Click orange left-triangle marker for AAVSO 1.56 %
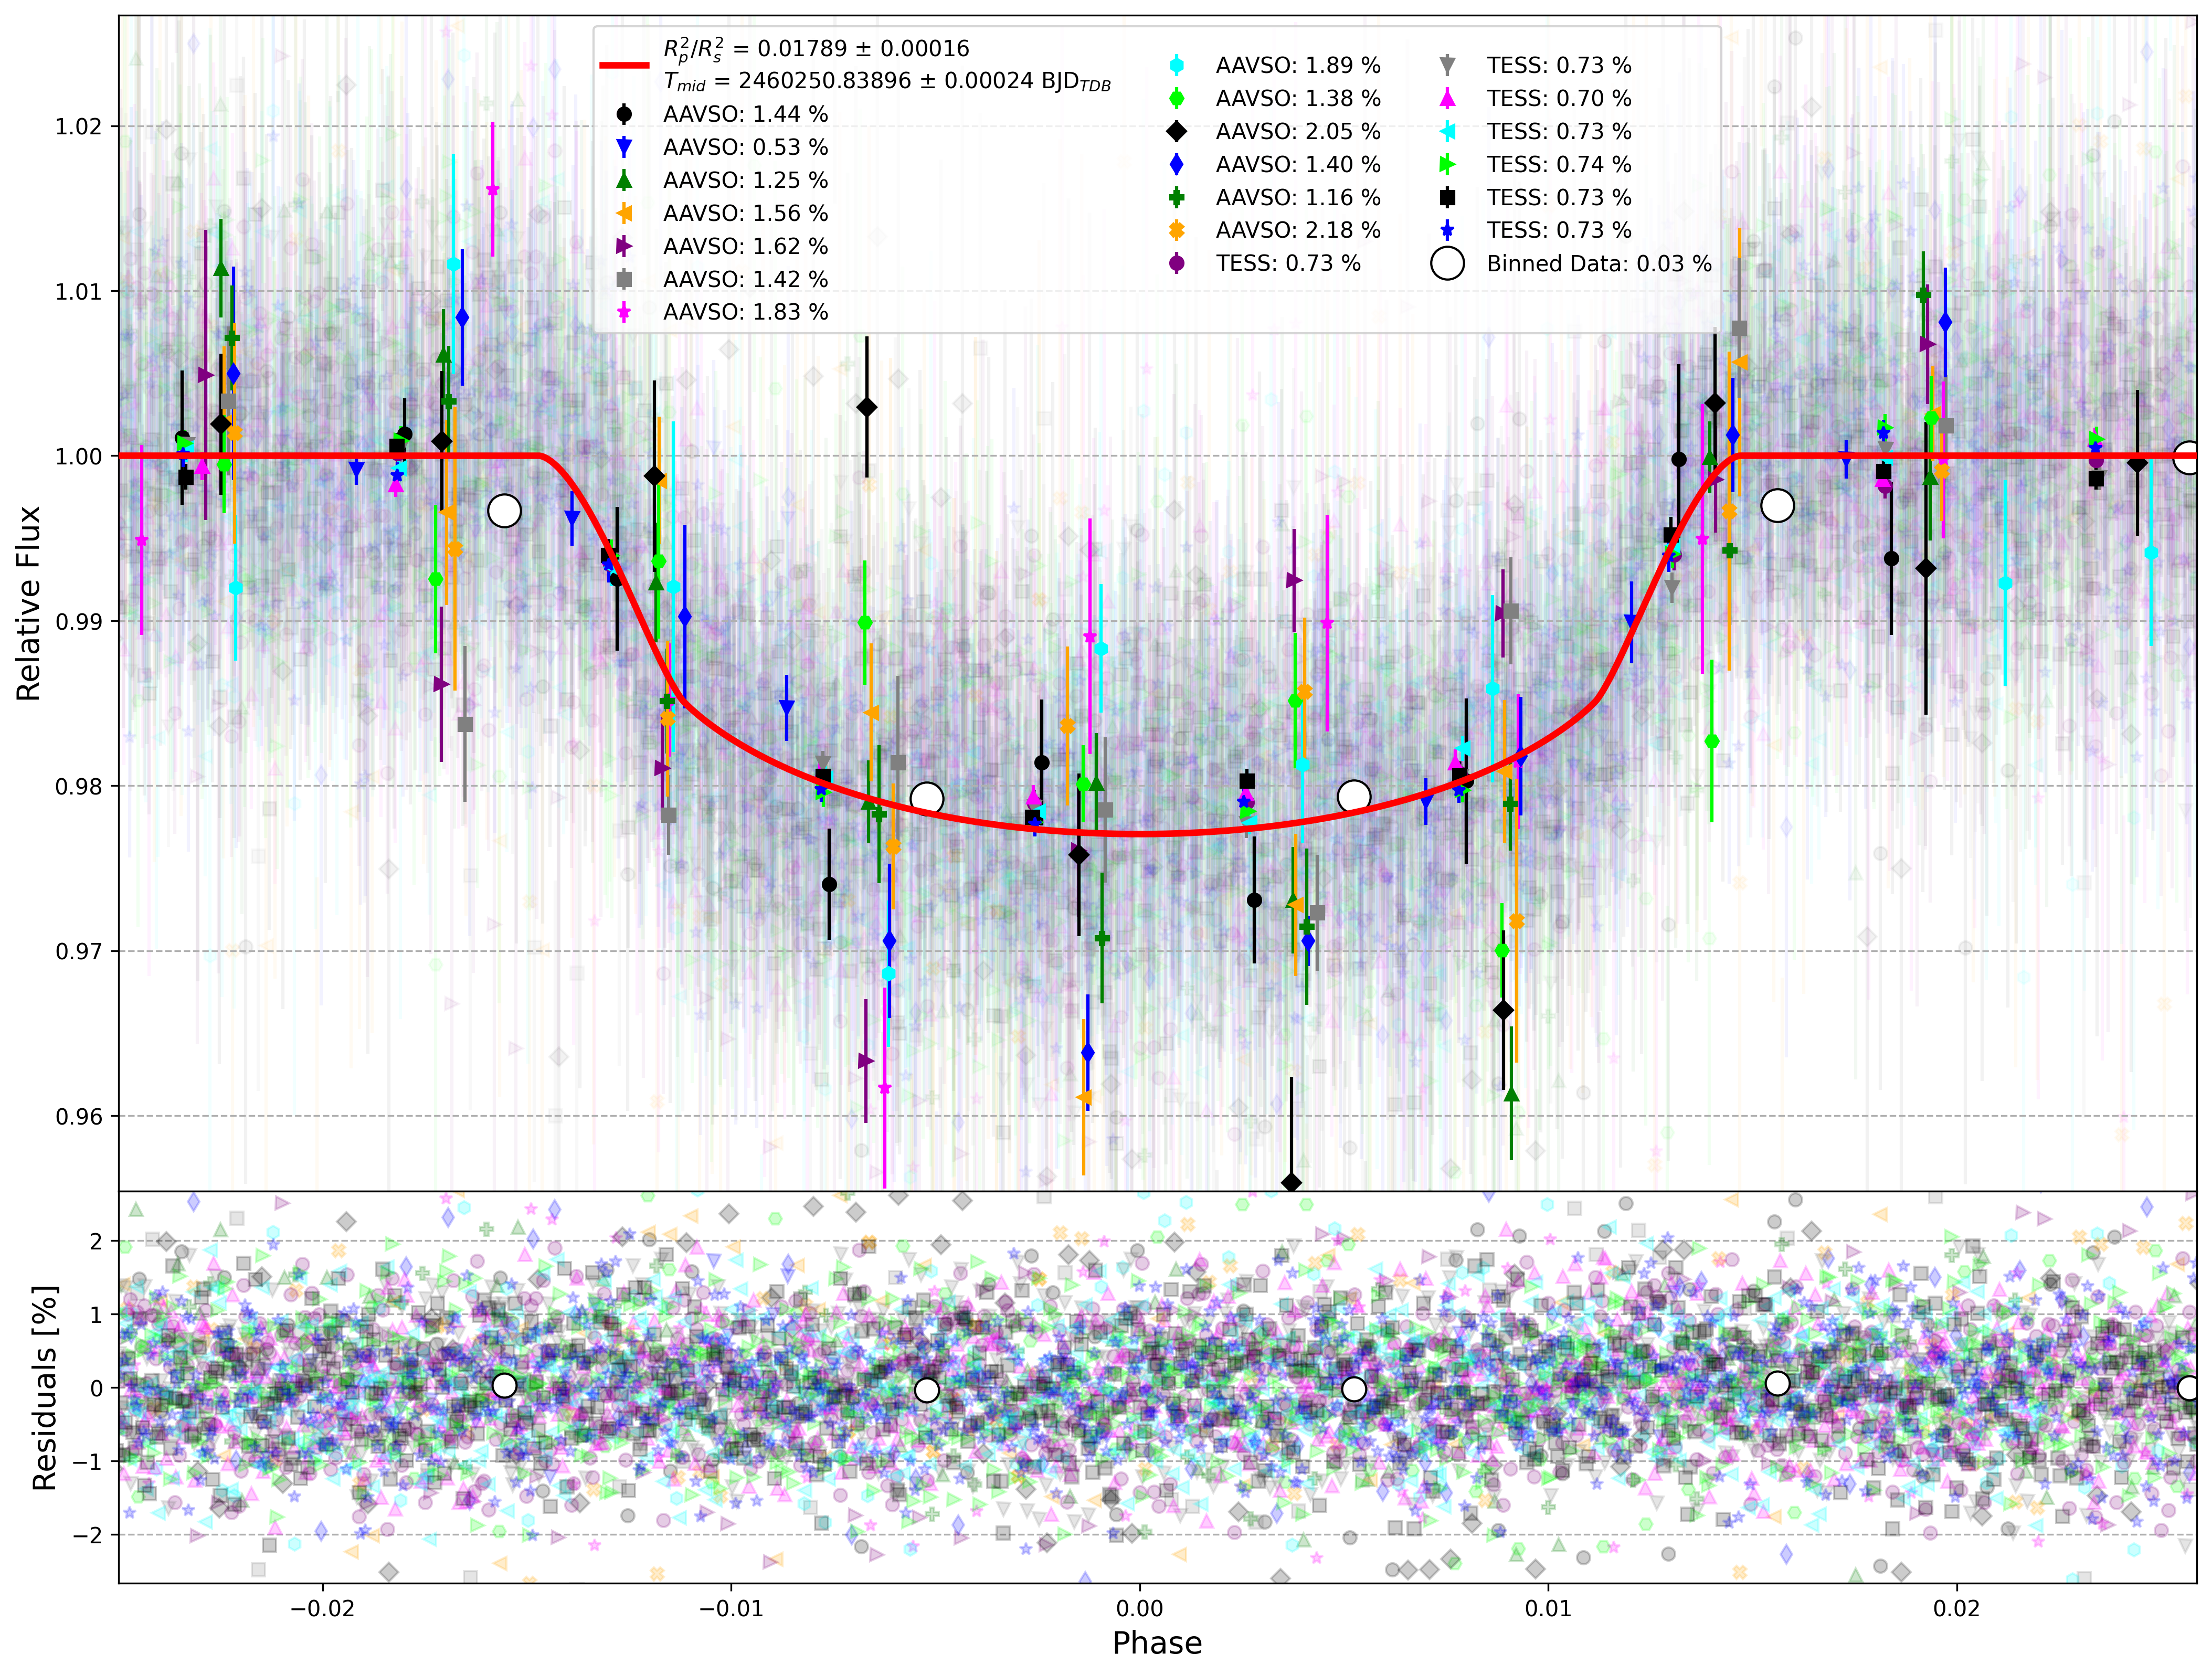 (x=624, y=213)
